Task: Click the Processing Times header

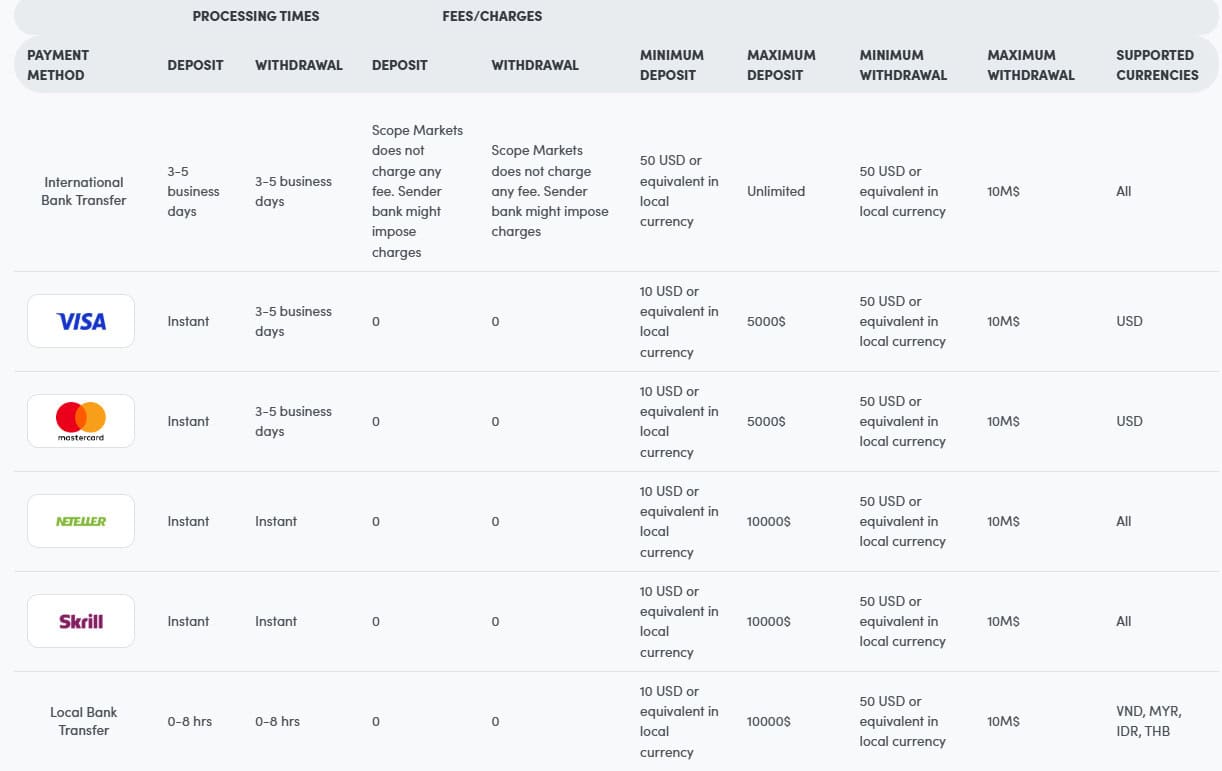Action: pos(256,16)
